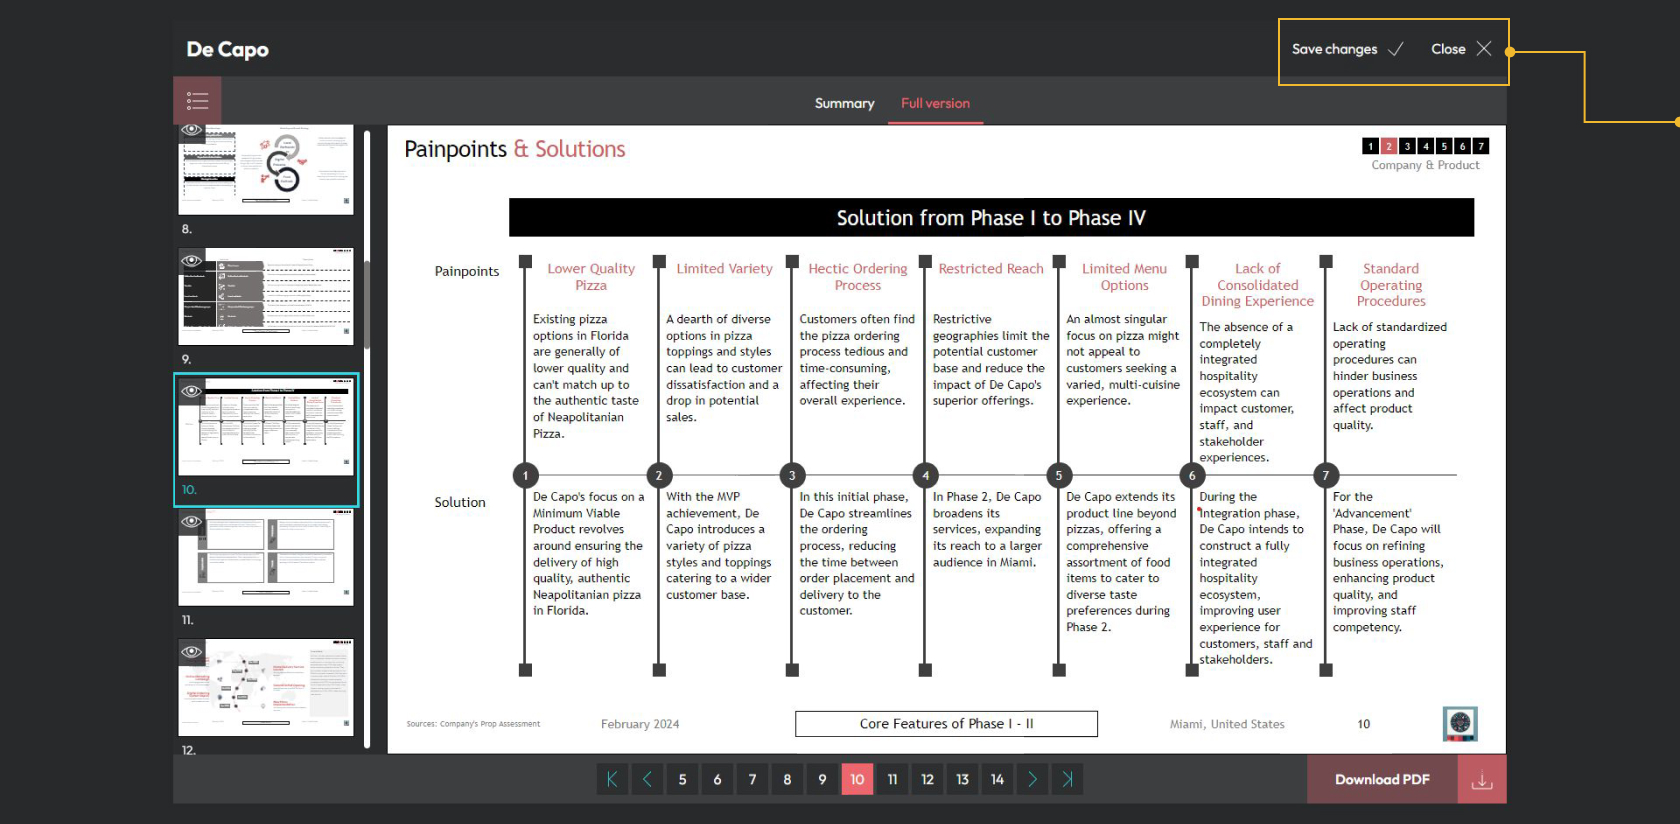Click timeline marker 1
The image size is (1680, 824).
click(525, 475)
